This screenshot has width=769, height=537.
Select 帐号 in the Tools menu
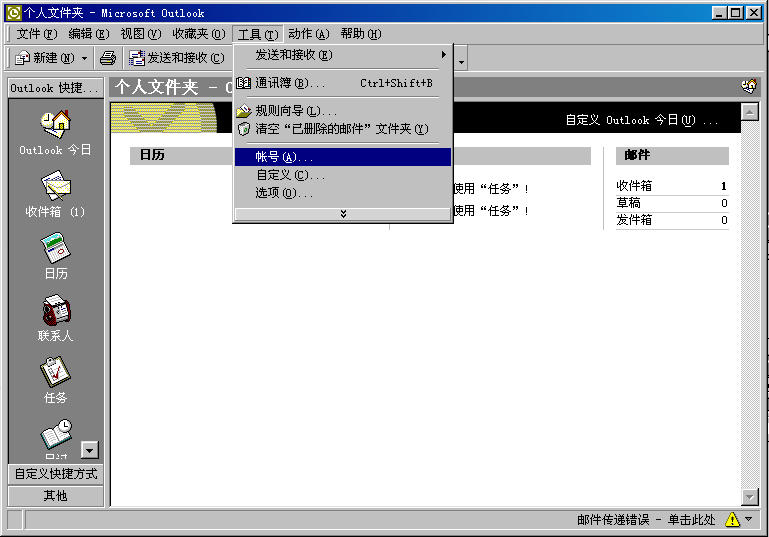point(343,157)
